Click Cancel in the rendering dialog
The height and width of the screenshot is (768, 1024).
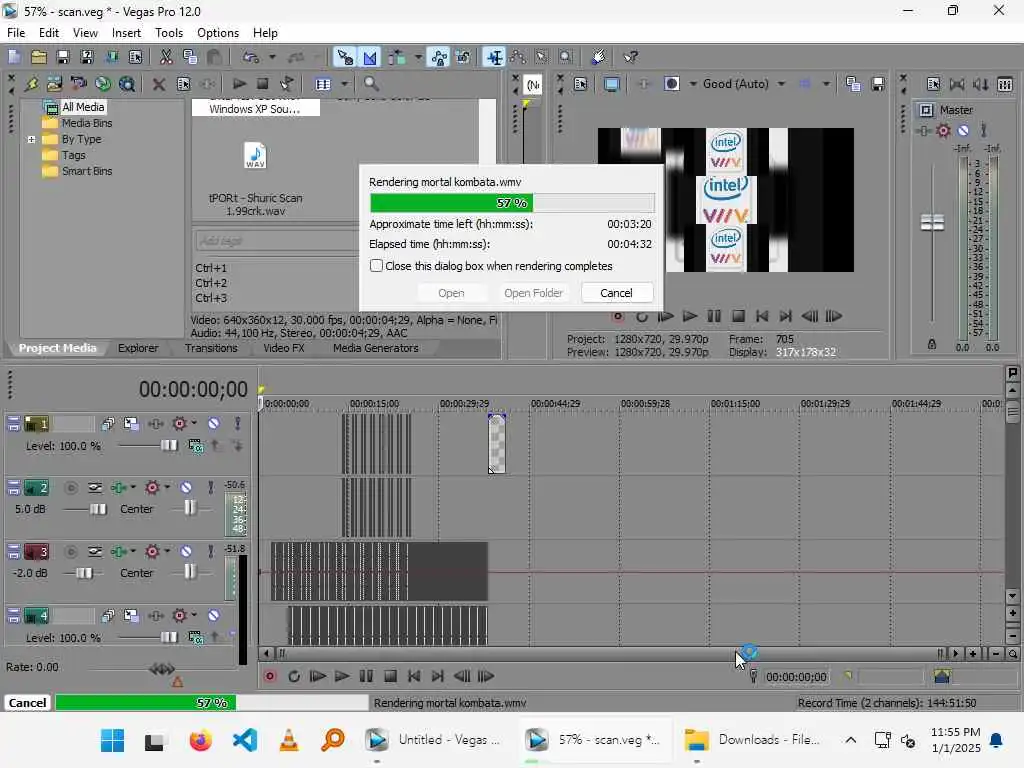coord(616,293)
